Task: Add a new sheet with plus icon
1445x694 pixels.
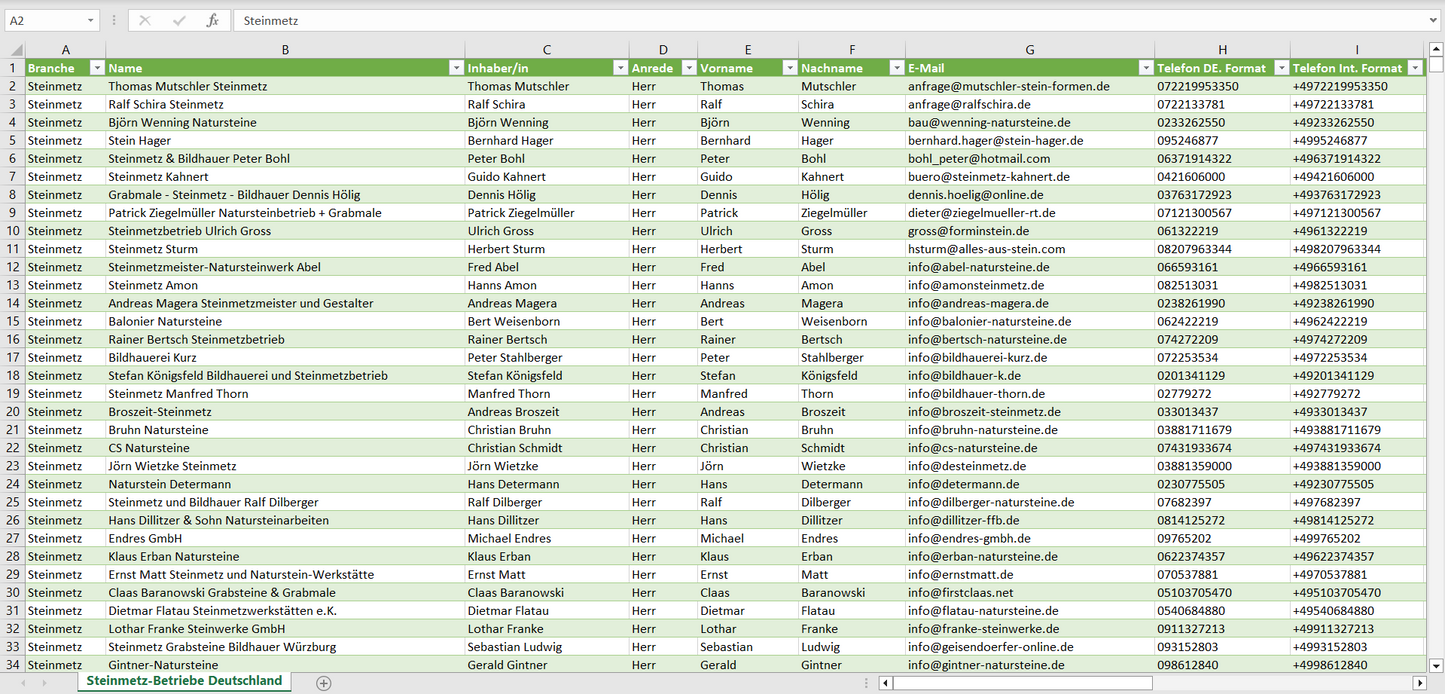Action: [x=323, y=683]
